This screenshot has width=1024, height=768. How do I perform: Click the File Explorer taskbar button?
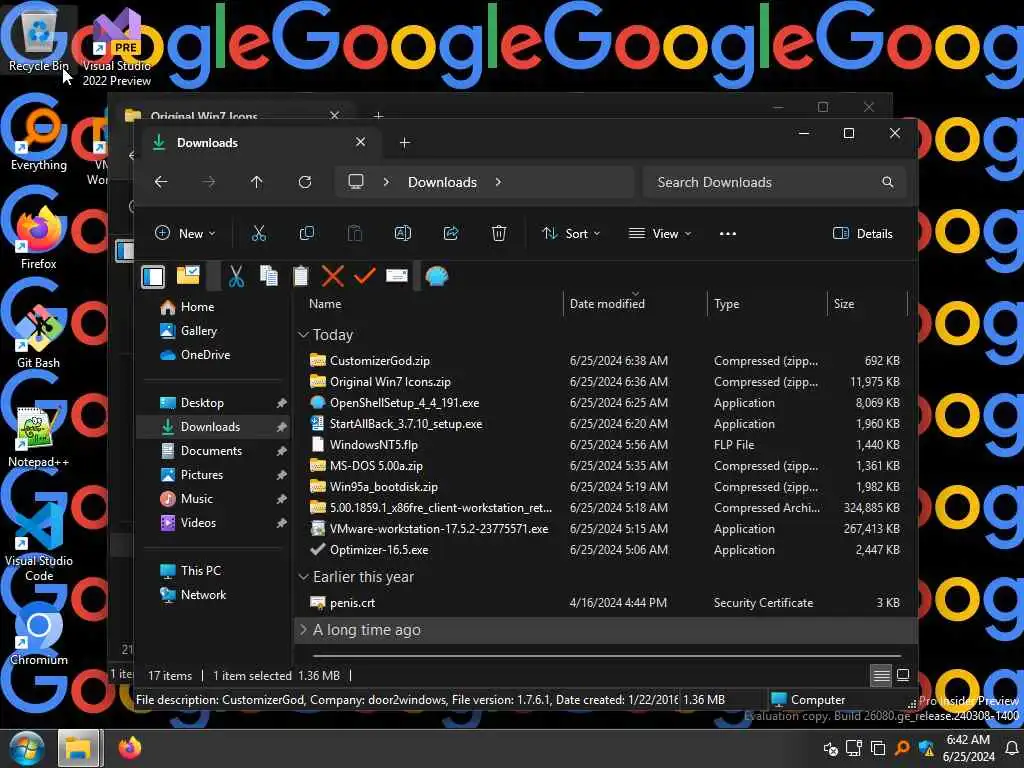[79, 748]
